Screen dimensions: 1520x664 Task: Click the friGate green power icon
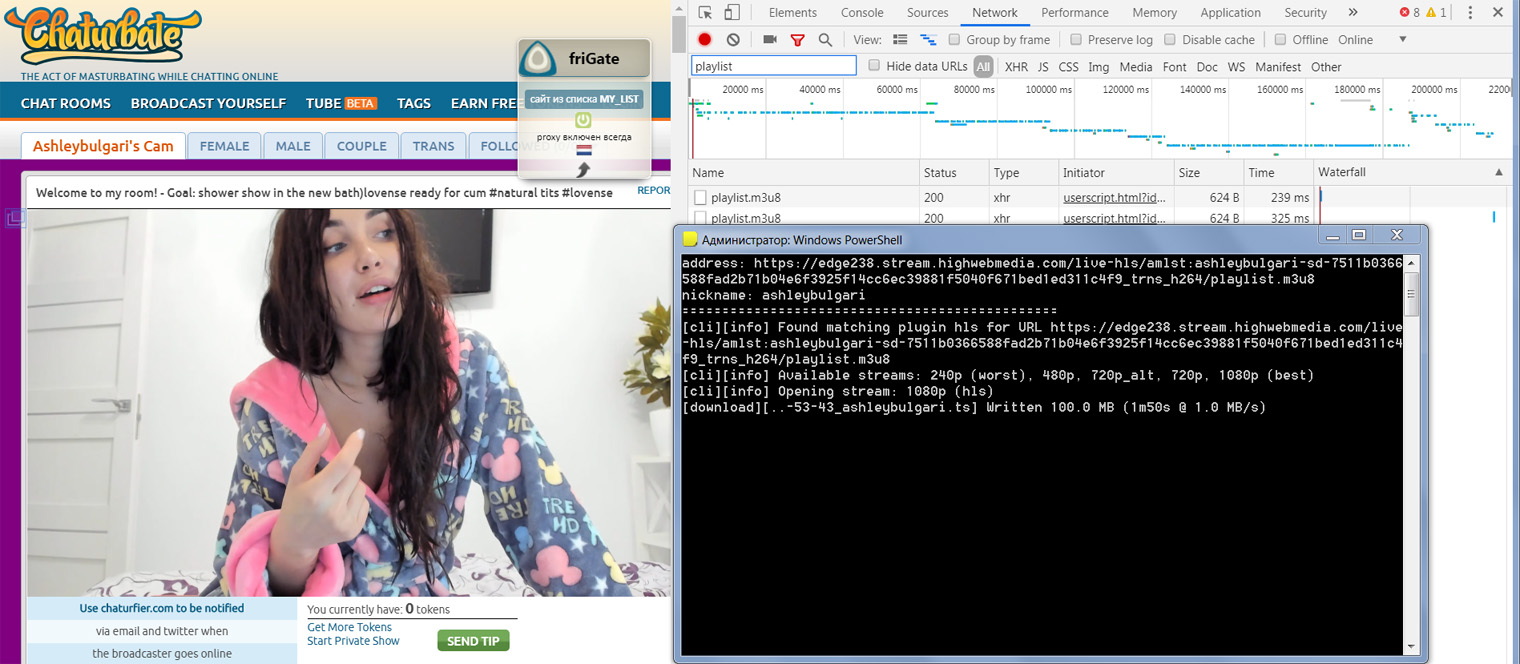pyautogui.click(x=584, y=120)
